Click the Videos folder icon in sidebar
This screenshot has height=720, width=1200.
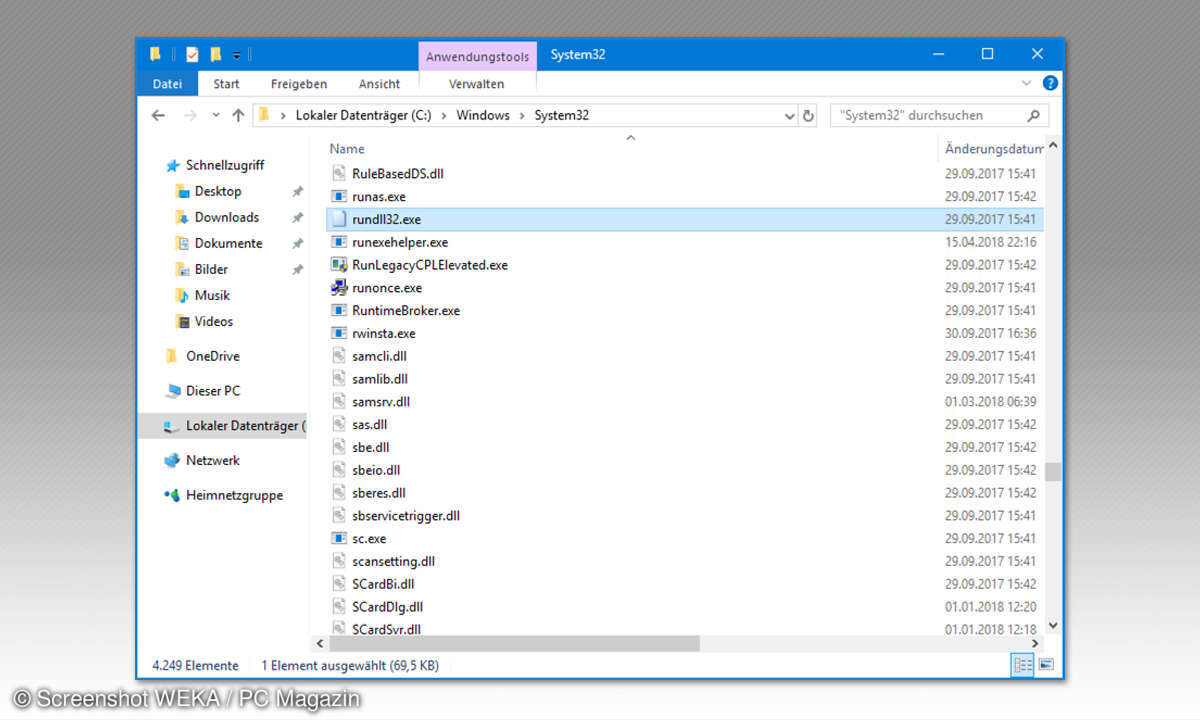[x=182, y=321]
